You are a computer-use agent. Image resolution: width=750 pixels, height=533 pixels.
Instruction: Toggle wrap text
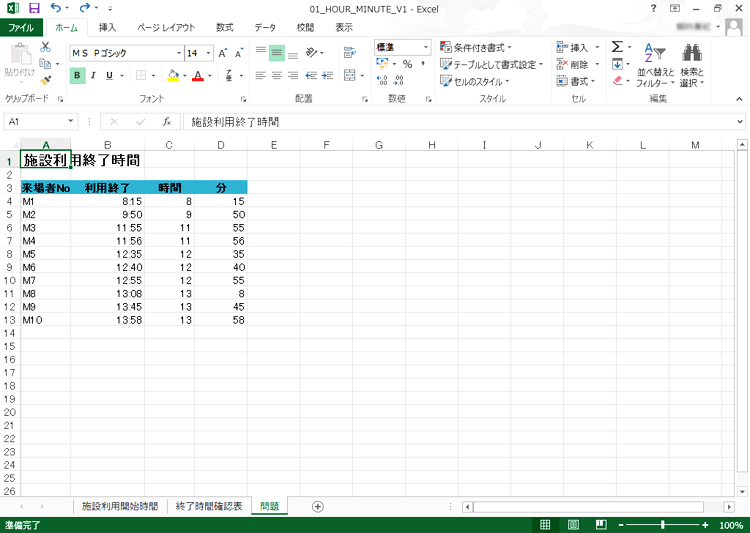click(350, 53)
